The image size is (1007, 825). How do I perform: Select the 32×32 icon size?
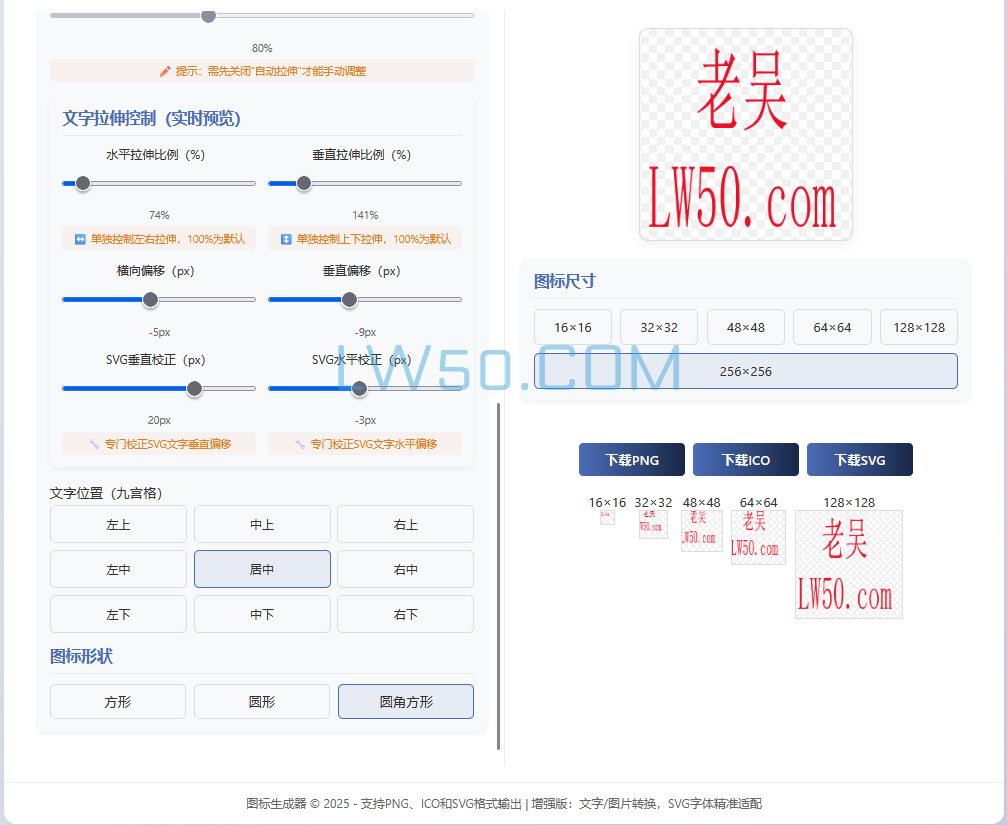point(658,326)
